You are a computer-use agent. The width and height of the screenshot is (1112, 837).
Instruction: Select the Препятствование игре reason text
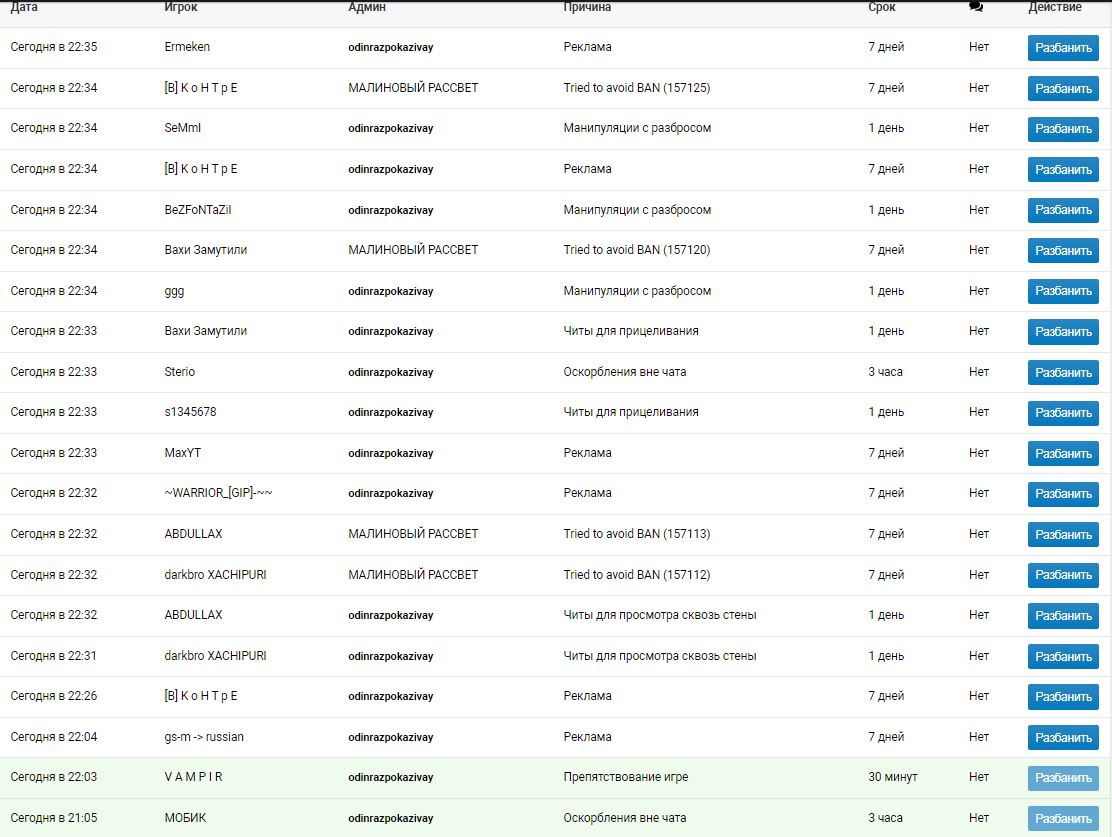(x=626, y=777)
